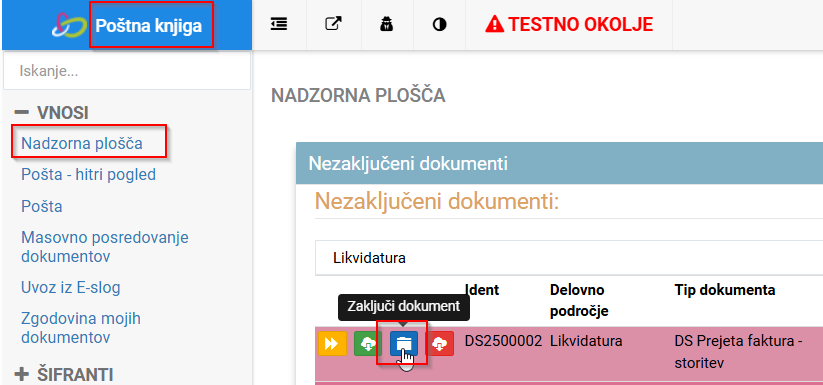
Task: Open the Likvidatura filter dropdown
Action: (569, 258)
